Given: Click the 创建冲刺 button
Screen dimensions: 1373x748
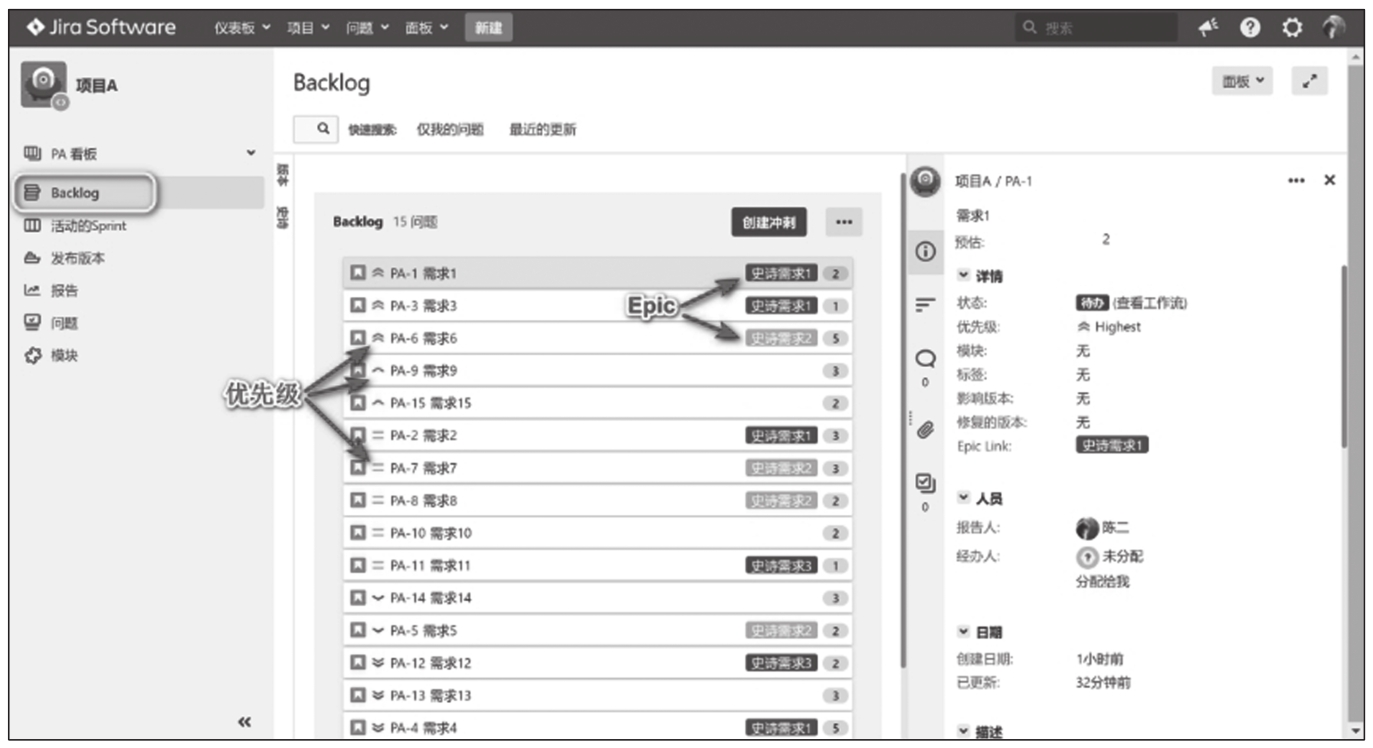Looking at the screenshot, I should [x=769, y=223].
